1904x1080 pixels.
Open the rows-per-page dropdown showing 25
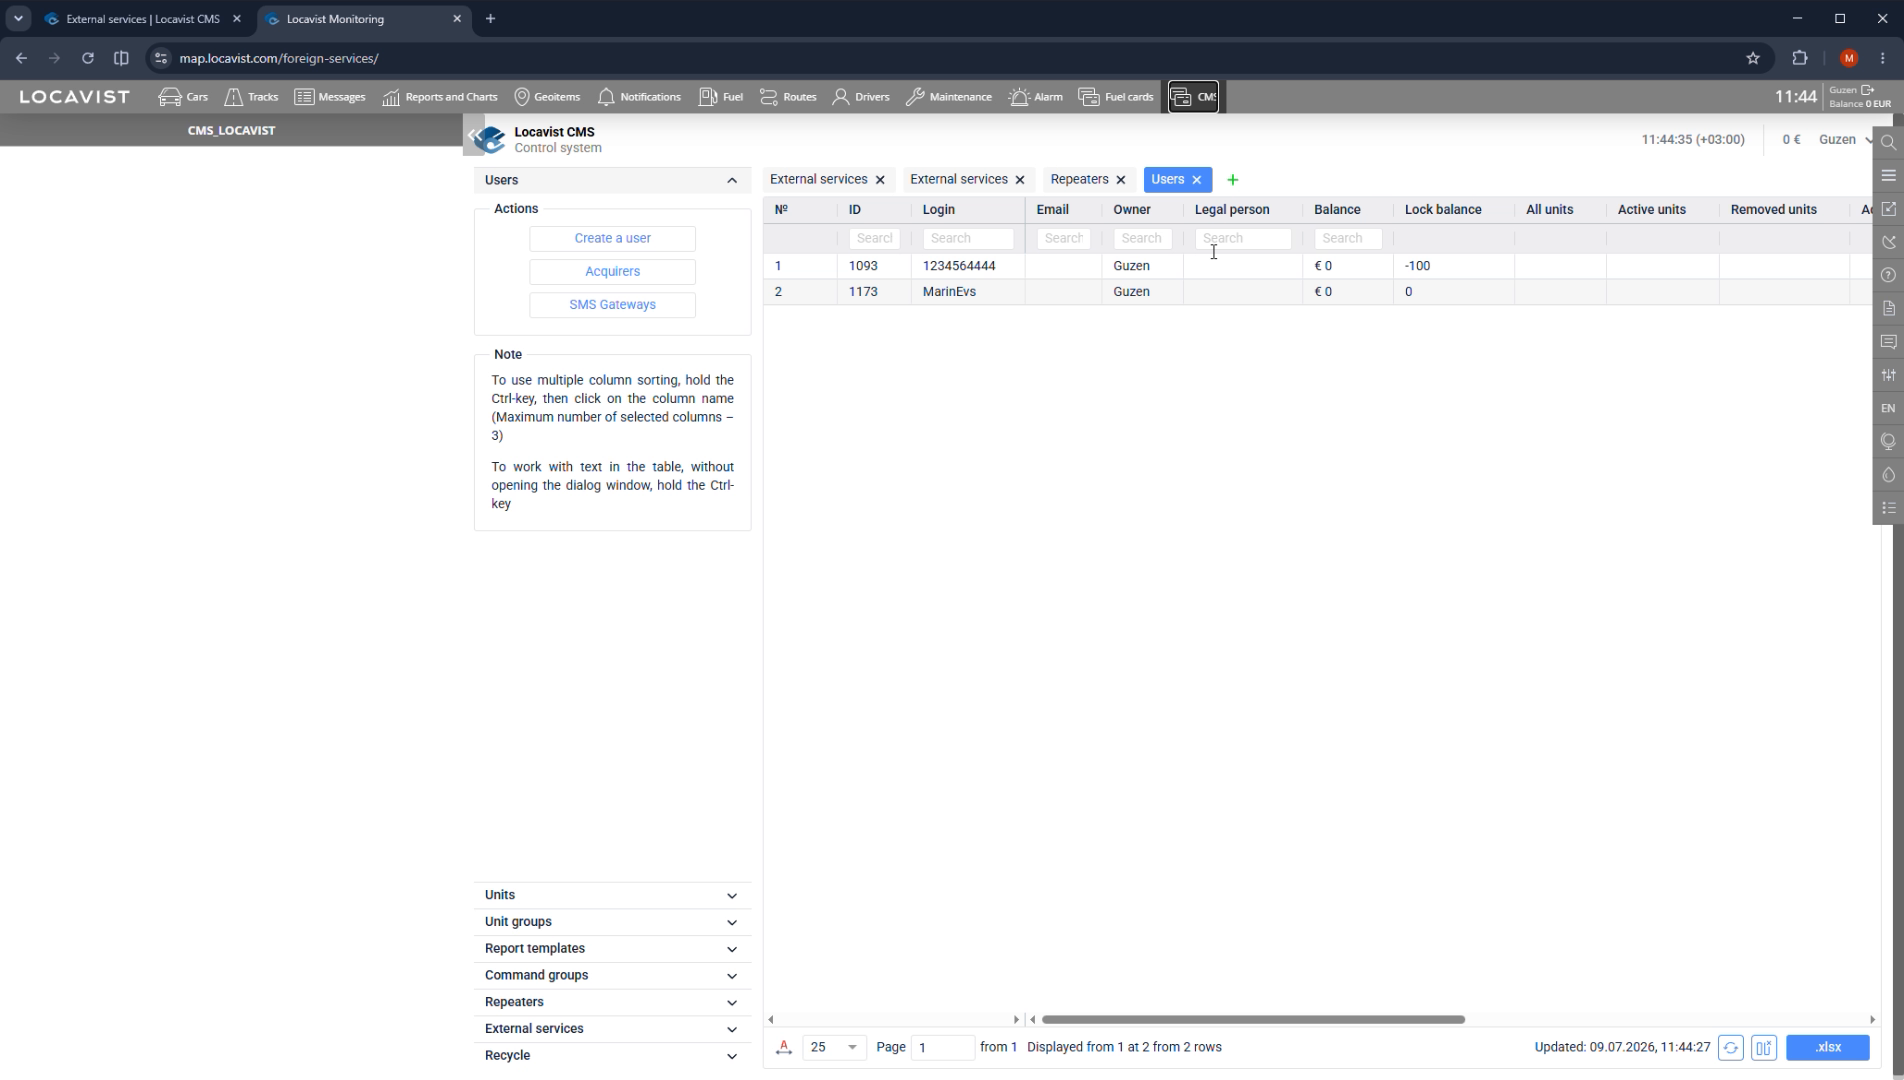coord(834,1047)
